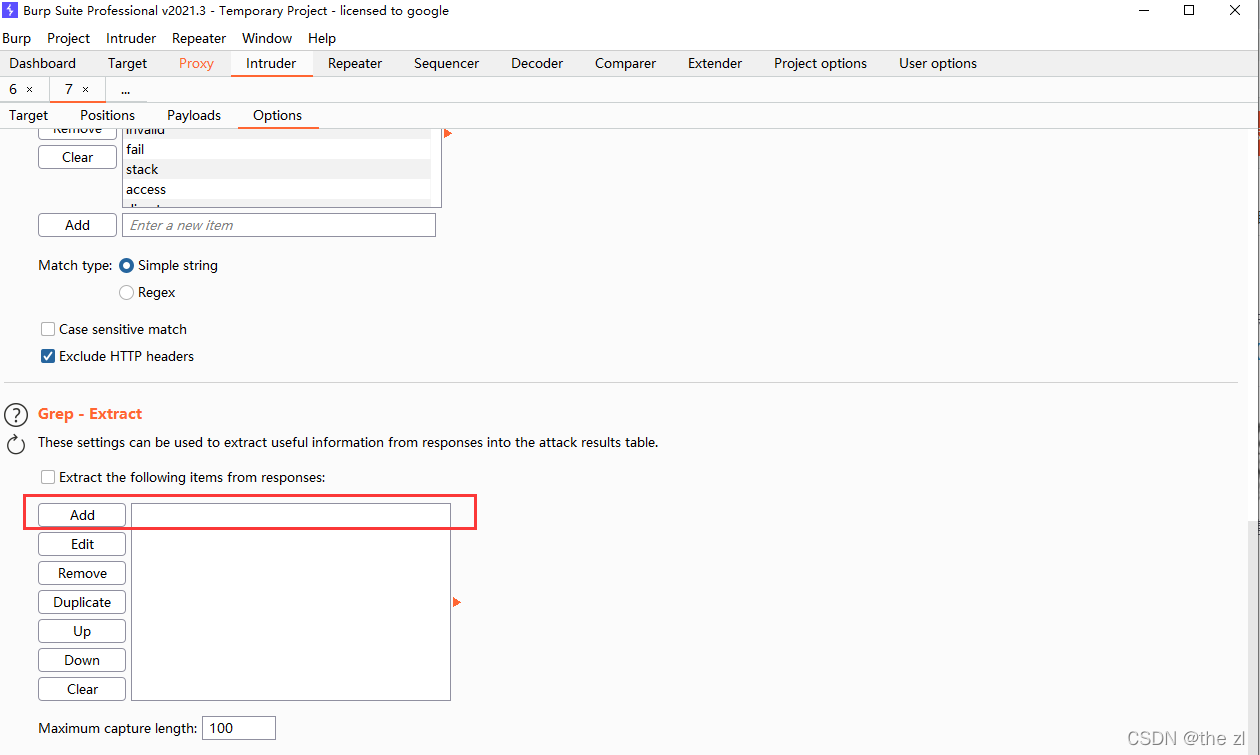Move item with the Up button
This screenshot has width=1260, height=755.
click(x=82, y=631)
